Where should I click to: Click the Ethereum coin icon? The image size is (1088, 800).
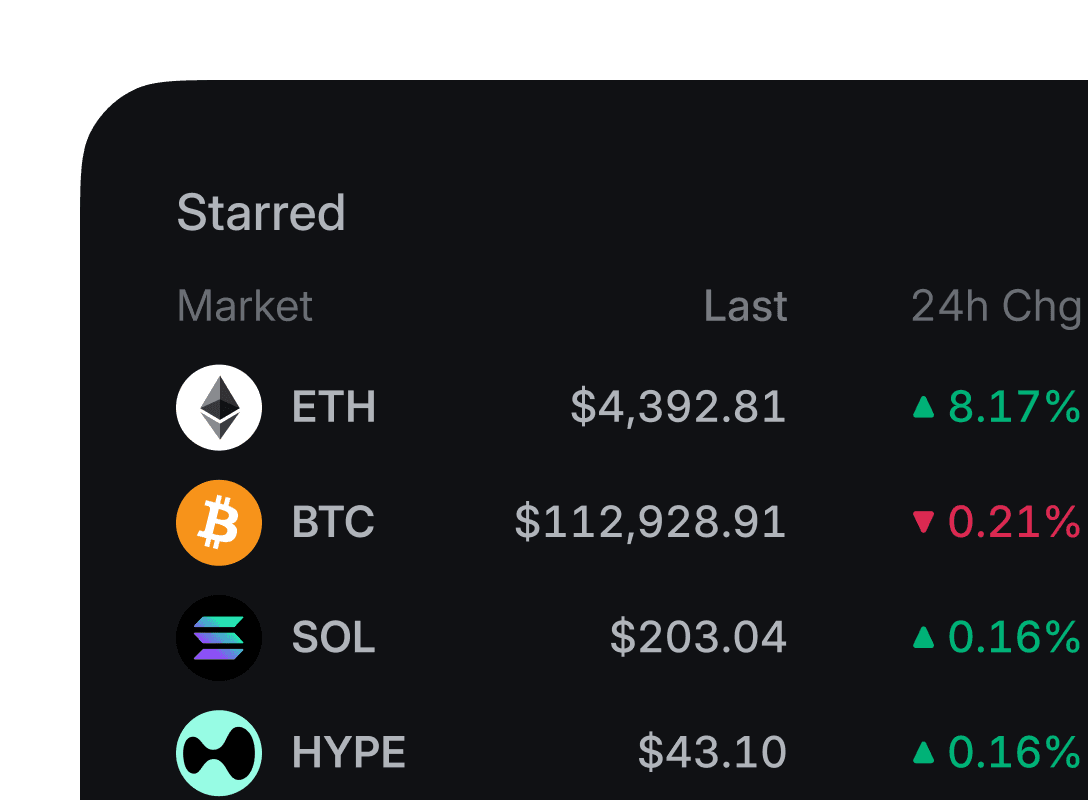coord(219,407)
